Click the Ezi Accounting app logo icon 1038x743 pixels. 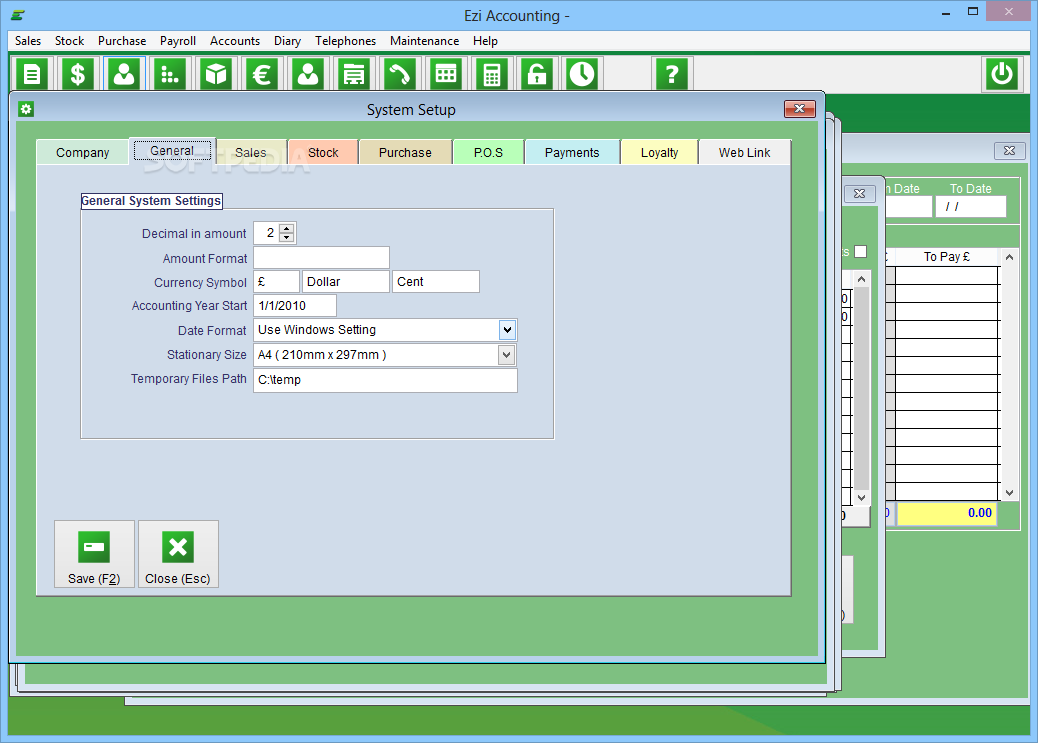(18, 15)
